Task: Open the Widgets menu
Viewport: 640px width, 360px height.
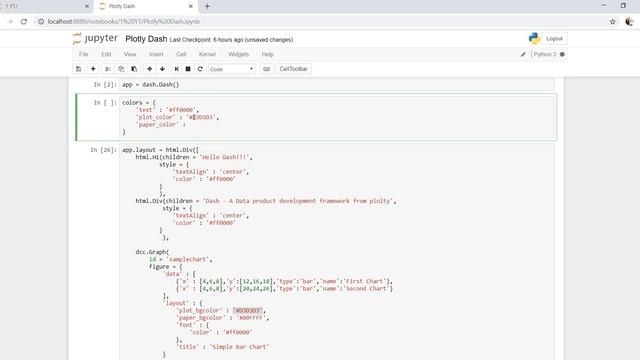Action: [238, 54]
